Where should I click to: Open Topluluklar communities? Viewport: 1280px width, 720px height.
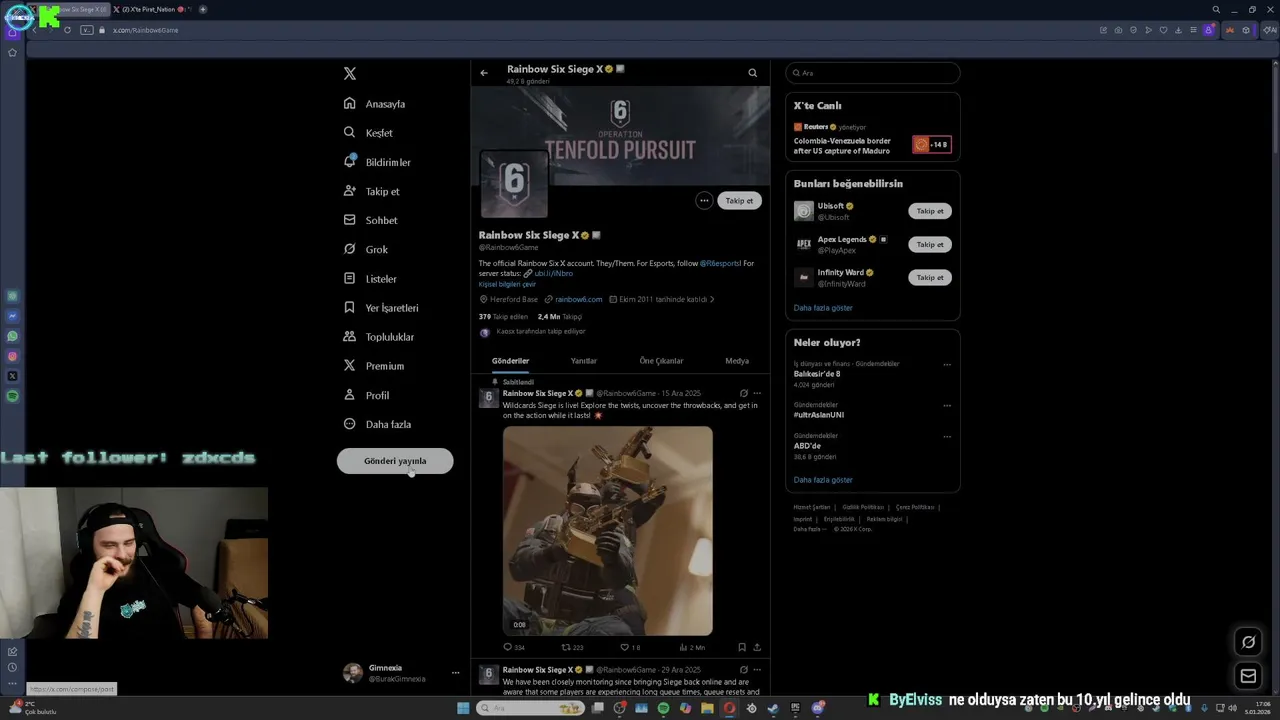click(378, 337)
